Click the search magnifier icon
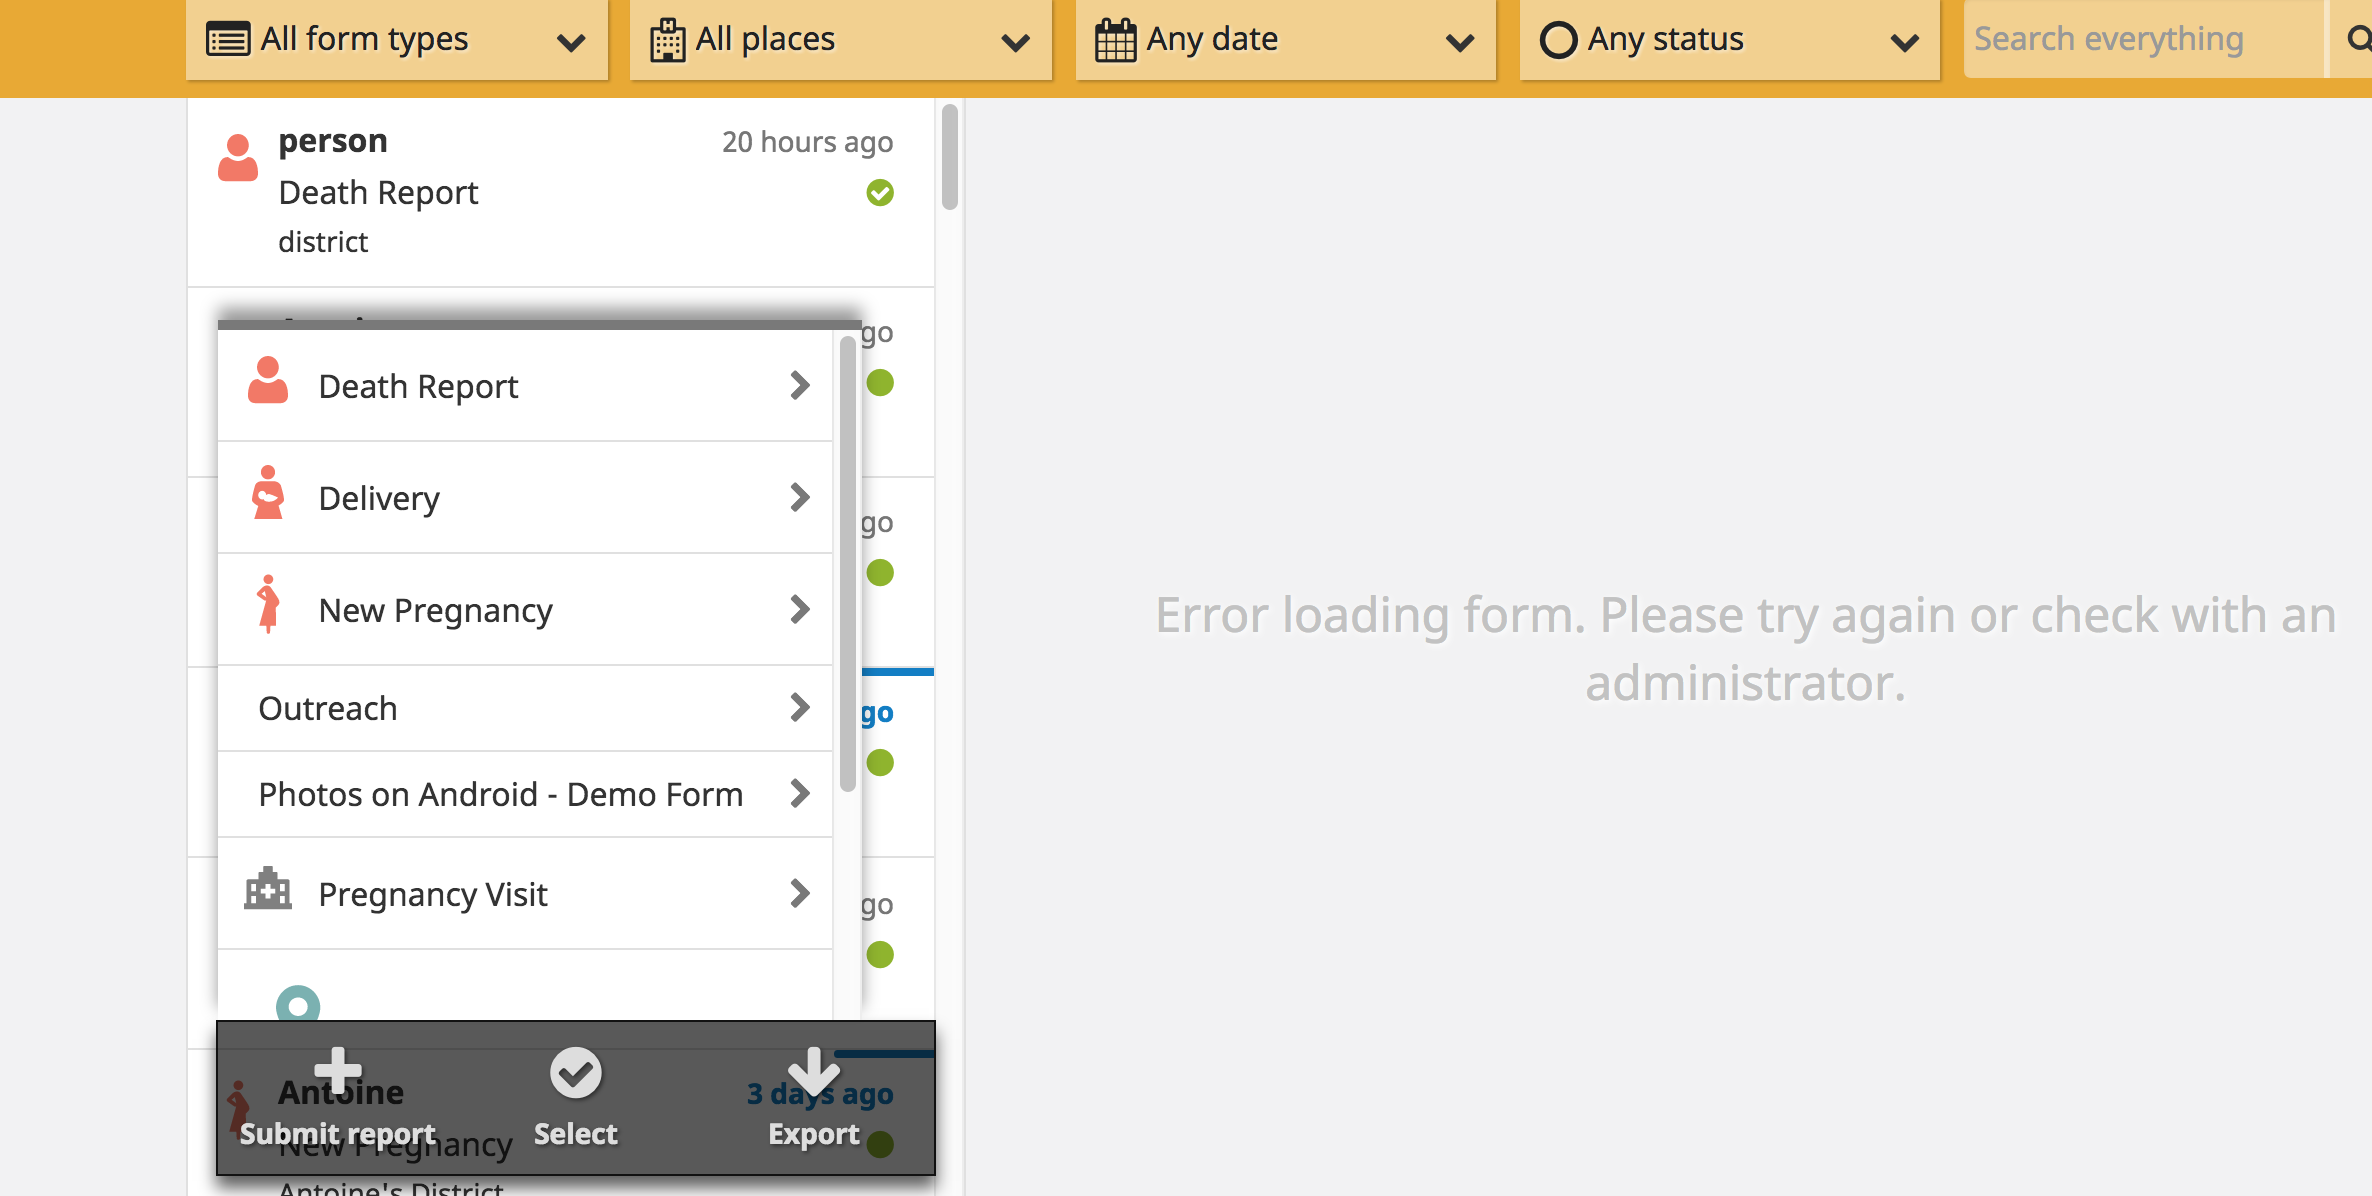2372x1196 pixels. pyautogui.click(x=2358, y=39)
